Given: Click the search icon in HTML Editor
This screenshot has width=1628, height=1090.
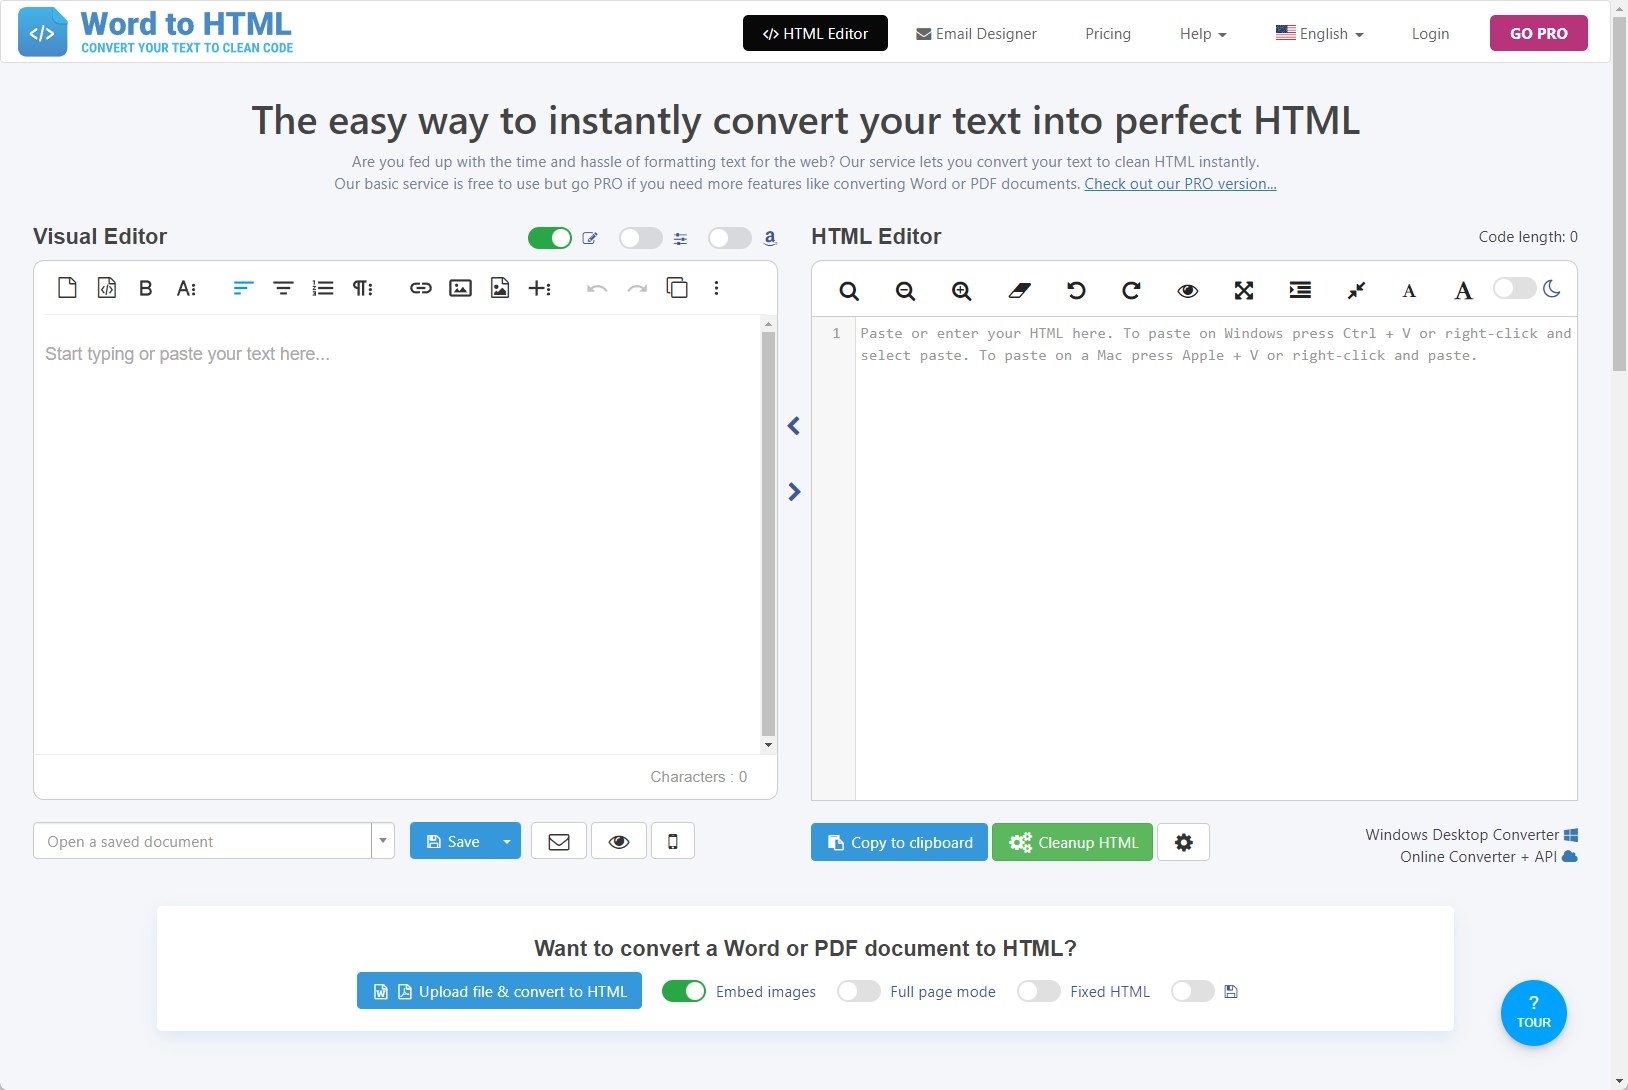Looking at the screenshot, I should point(849,290).
